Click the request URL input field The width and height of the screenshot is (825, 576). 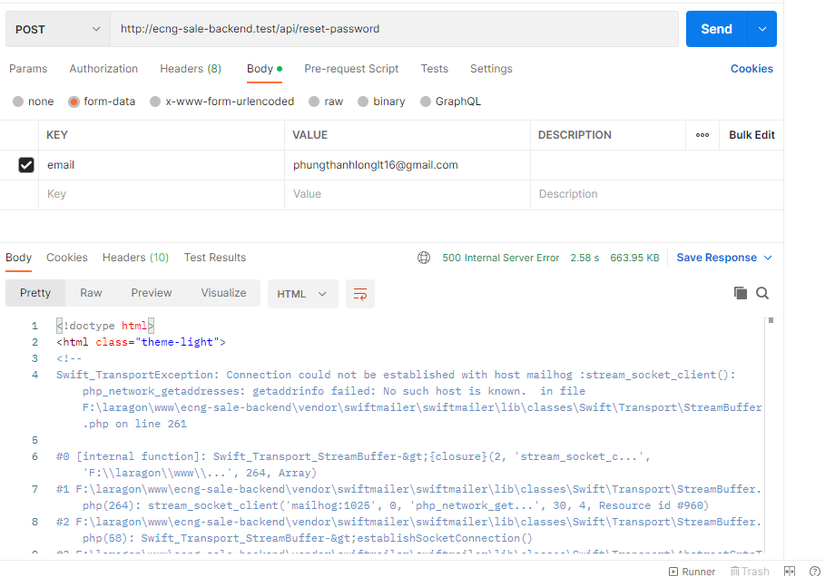(394, 29)
